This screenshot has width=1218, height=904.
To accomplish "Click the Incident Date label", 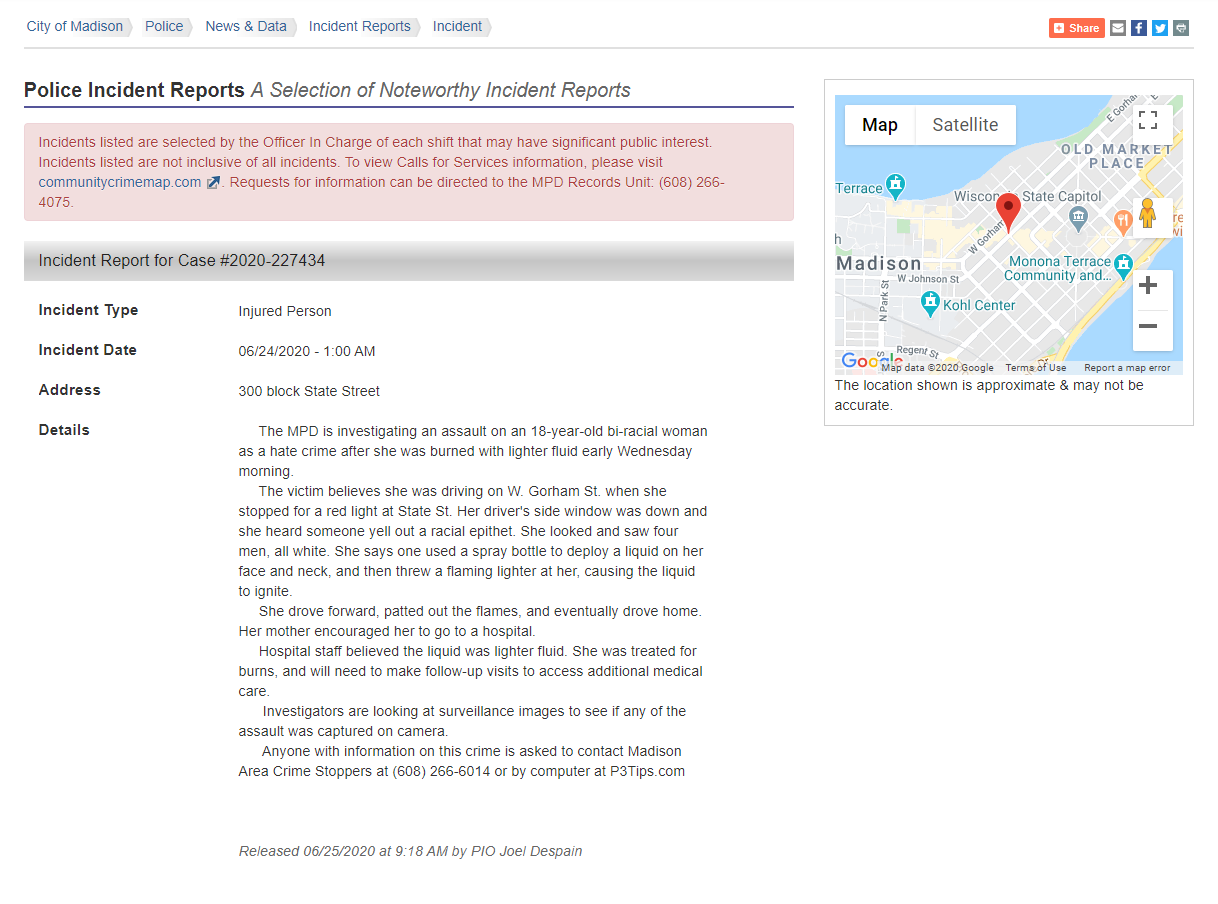I will 88,350.
